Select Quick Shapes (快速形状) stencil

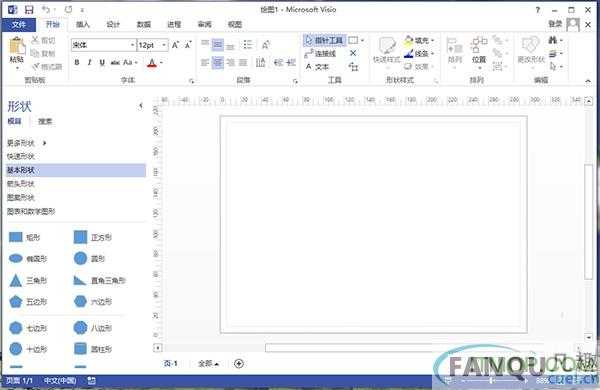21,157
